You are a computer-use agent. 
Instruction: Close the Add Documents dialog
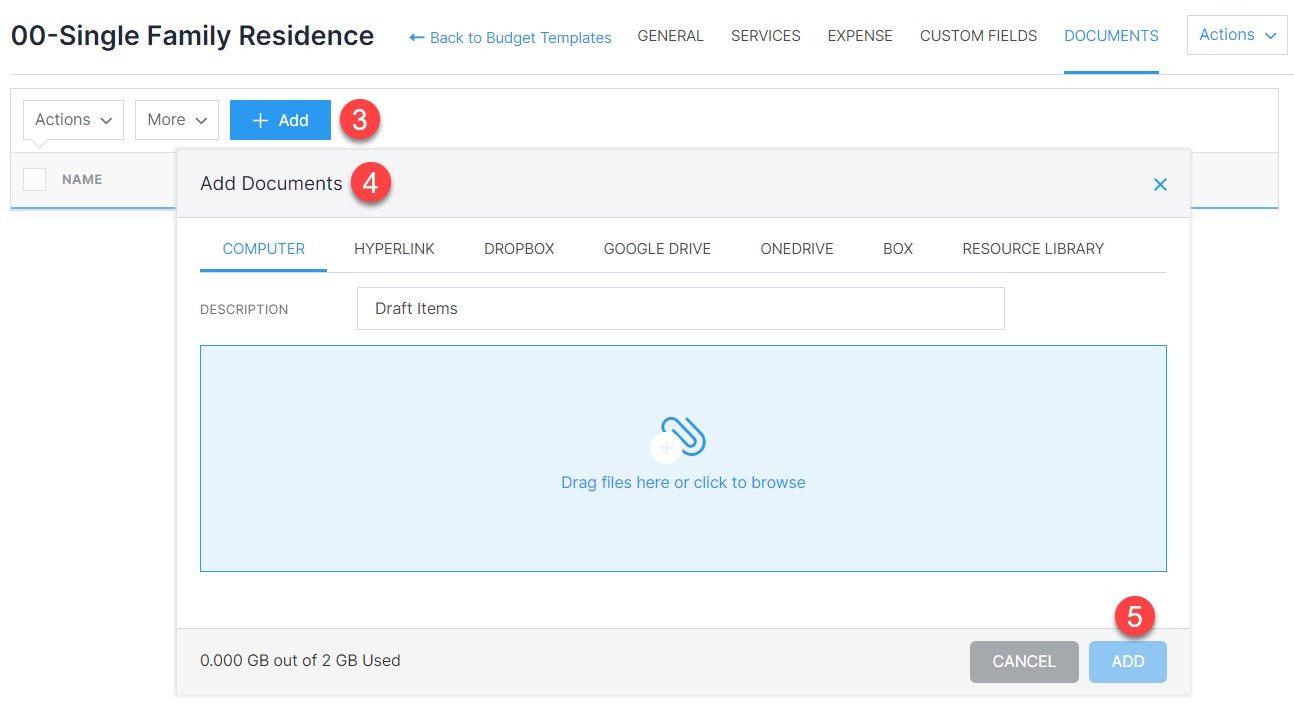pyautogui.click(x=1160, y=184)
